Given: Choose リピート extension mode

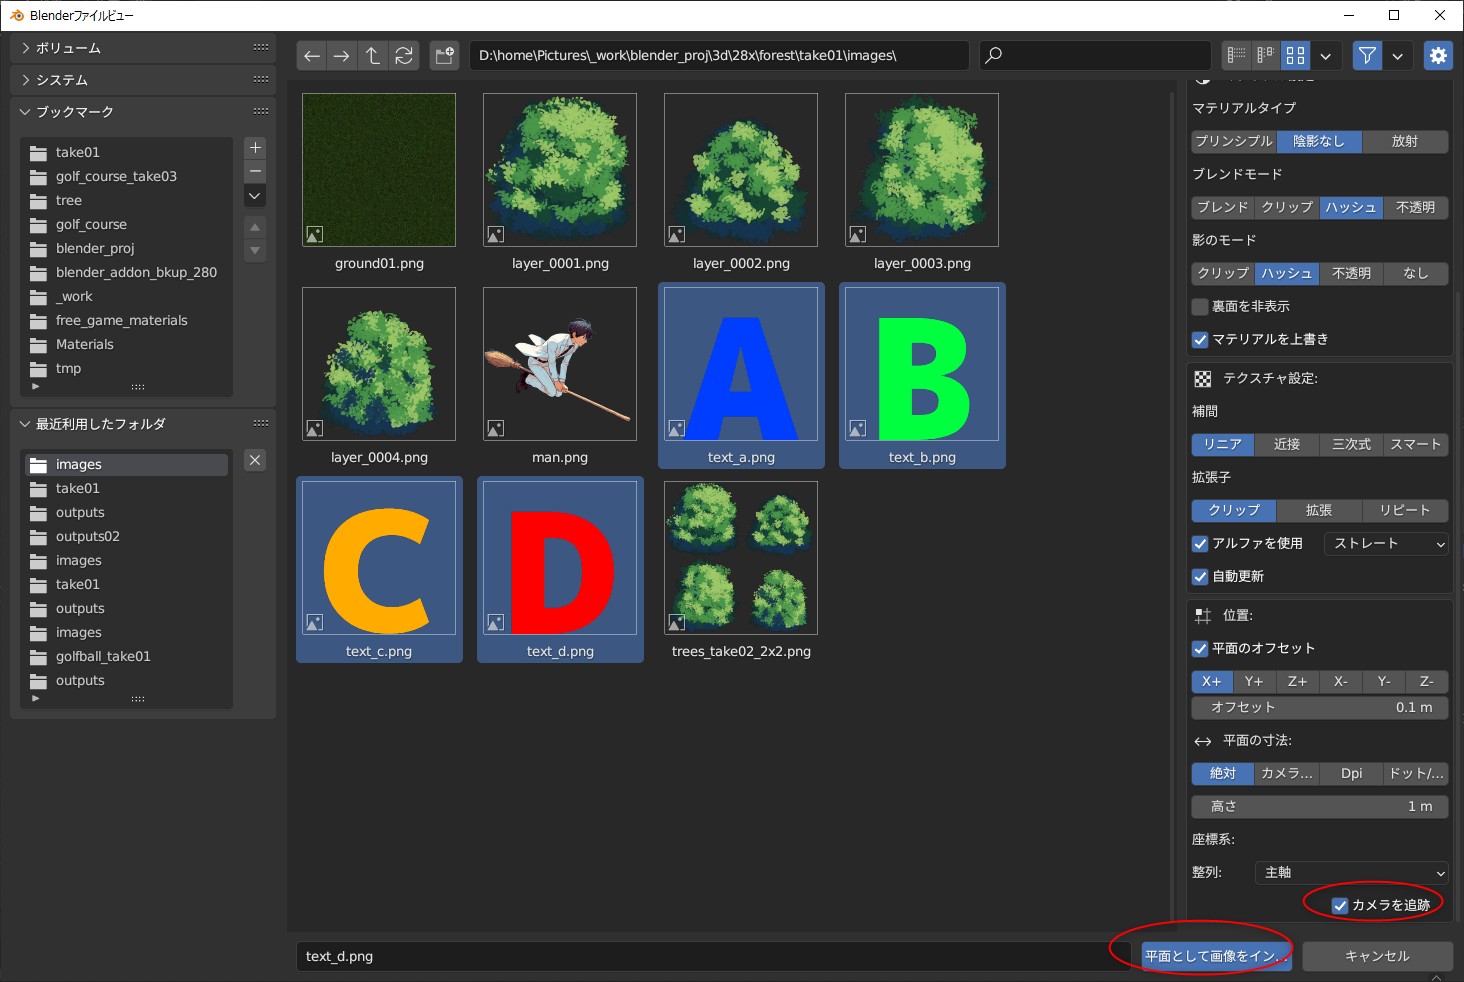Looking at the screenshot, I should (1404, 511).
